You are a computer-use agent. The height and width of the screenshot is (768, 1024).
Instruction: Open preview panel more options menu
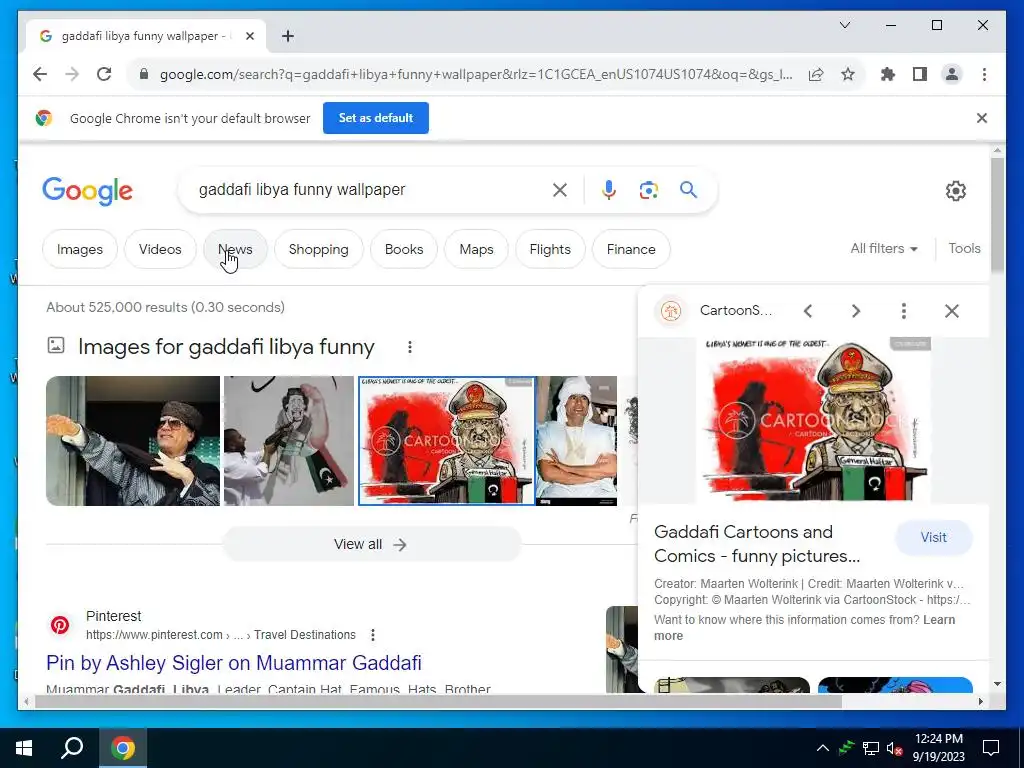[904, 311]
